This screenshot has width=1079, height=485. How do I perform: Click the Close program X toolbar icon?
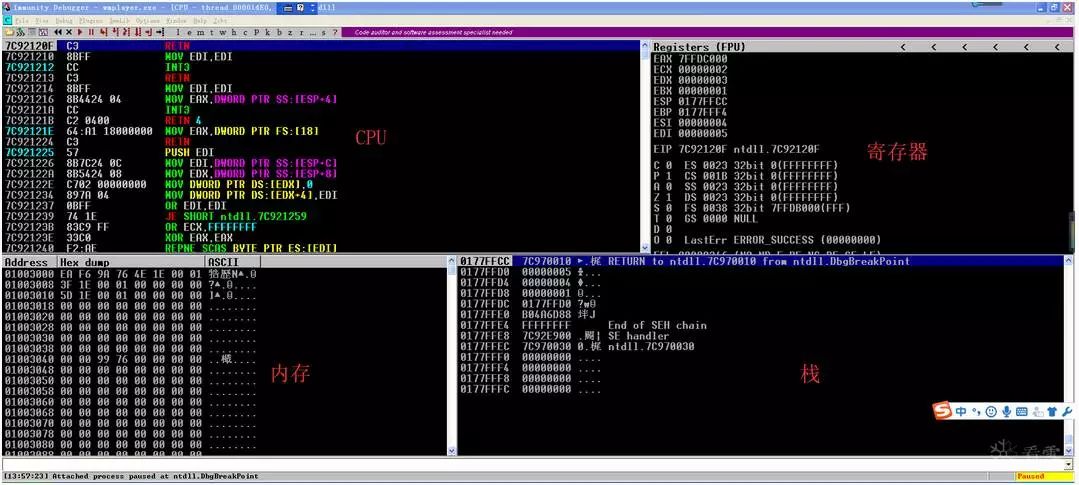69,32
